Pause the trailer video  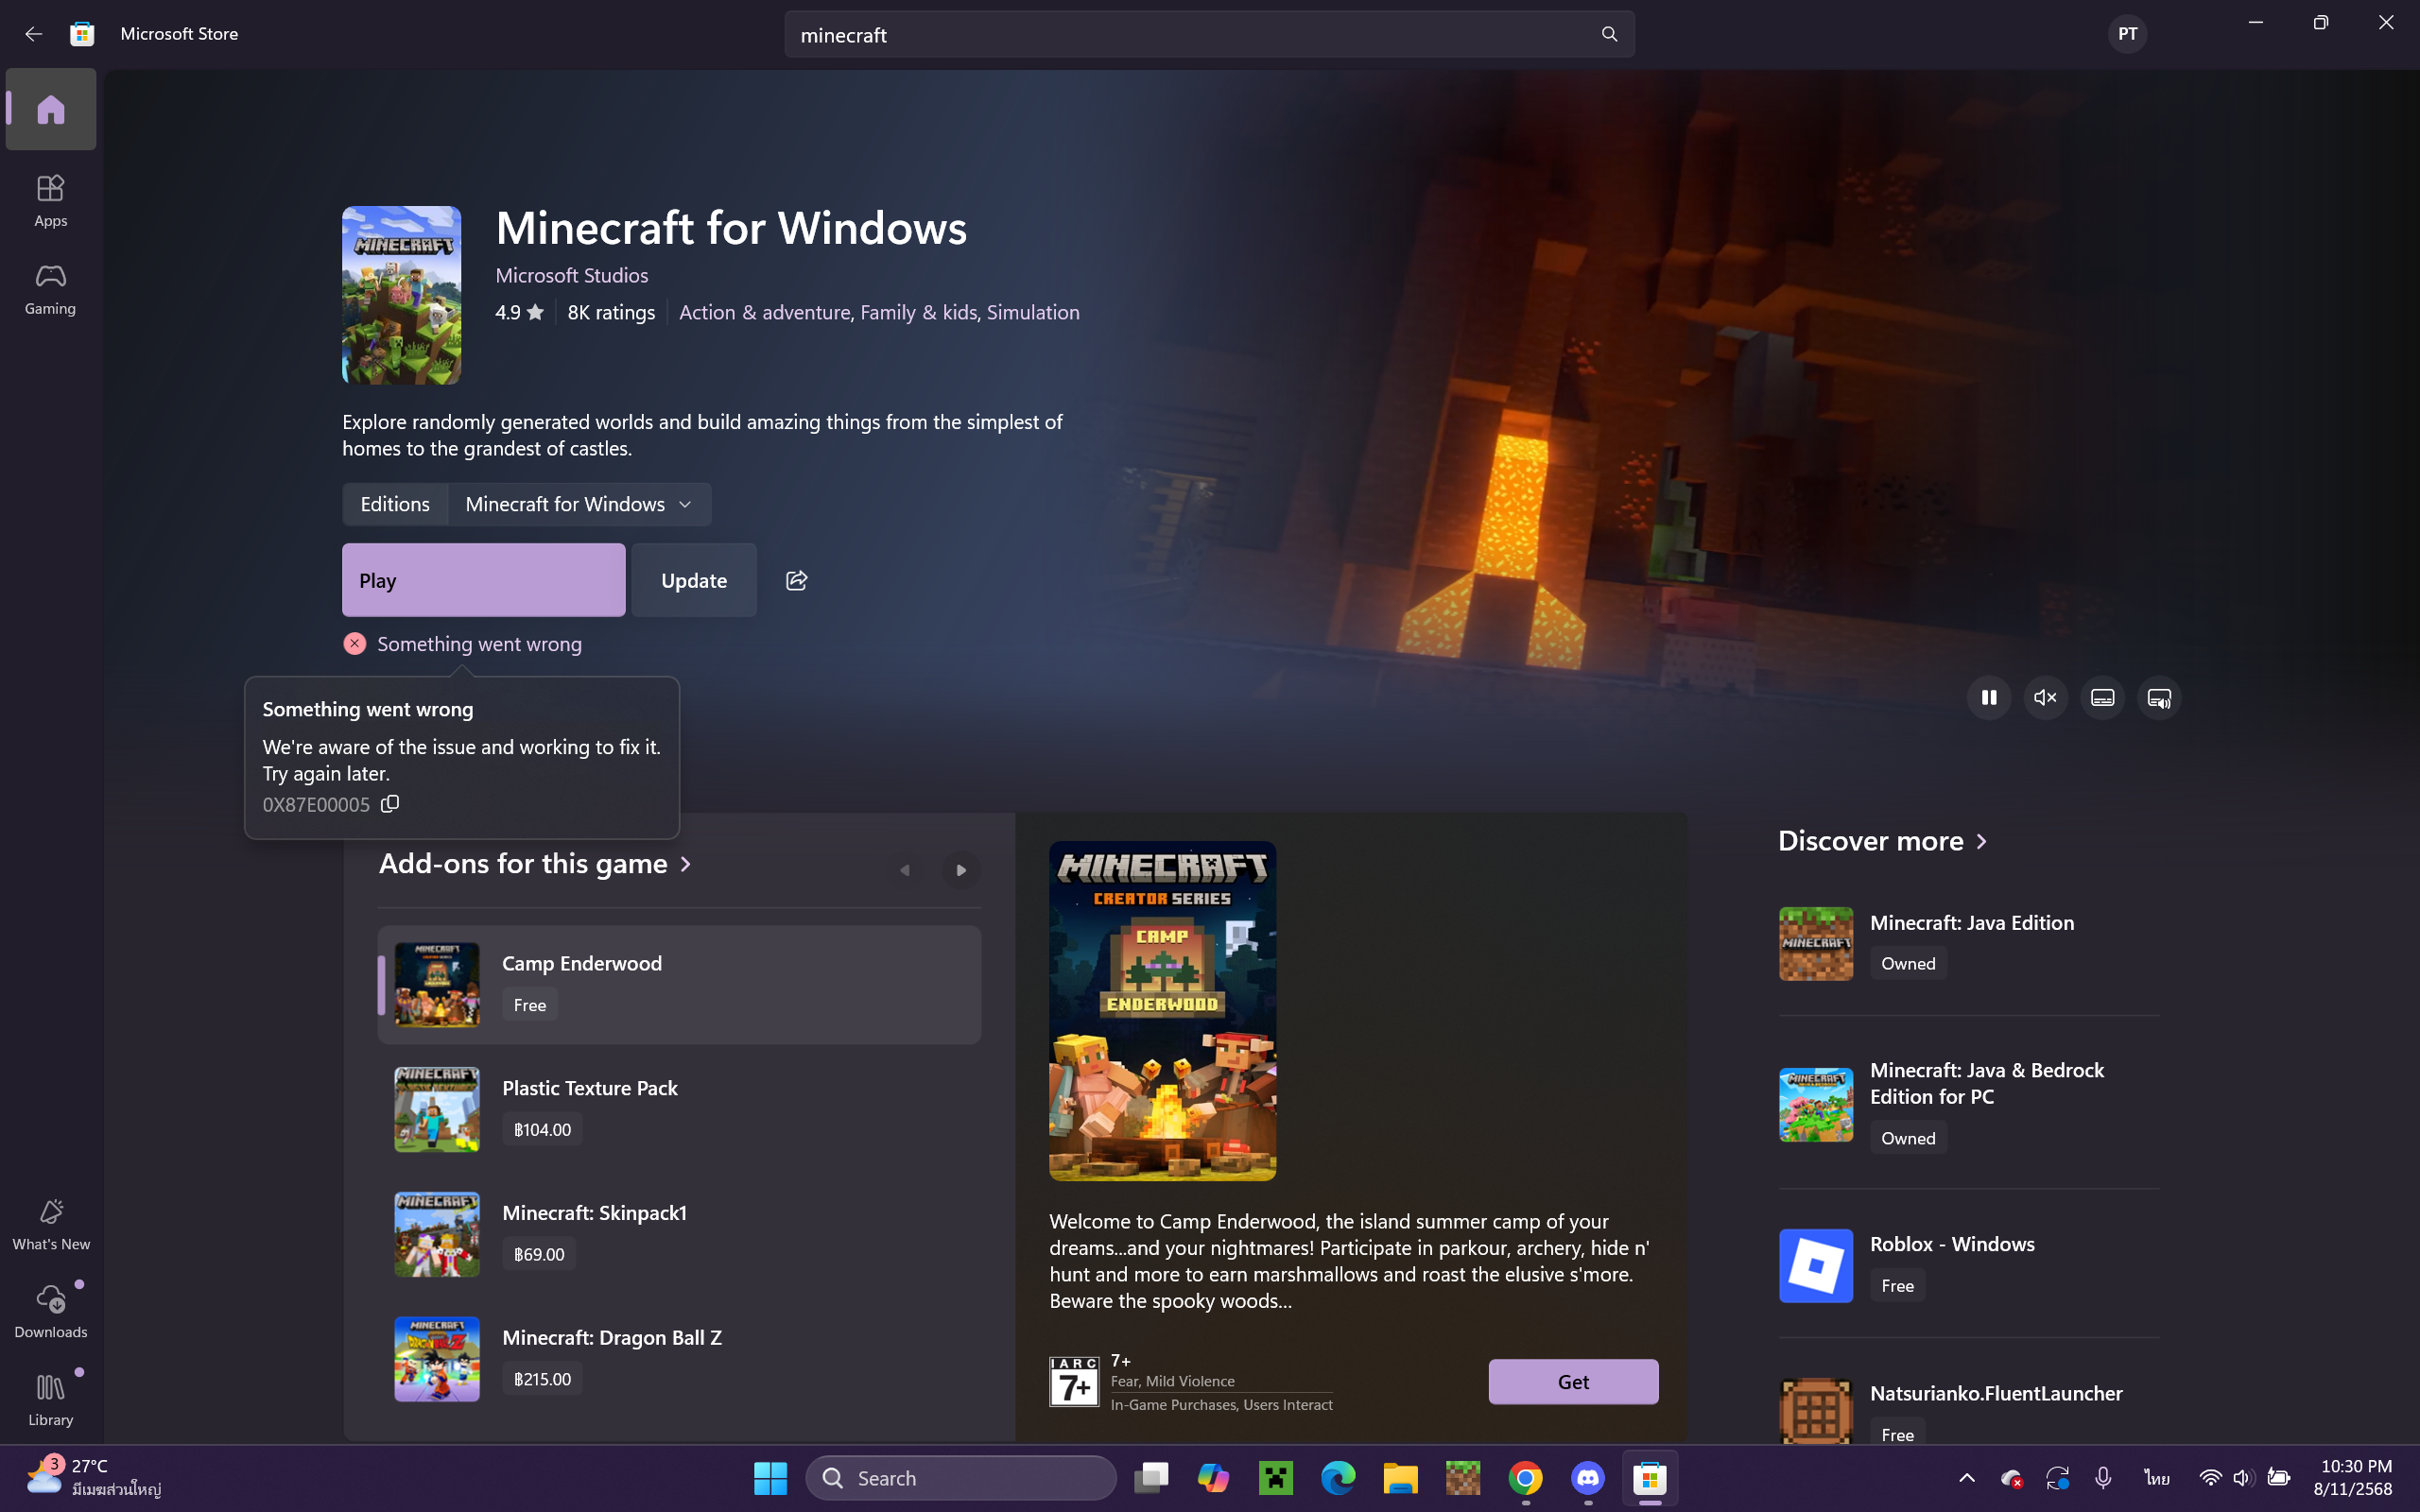(x=1988, y=698)
